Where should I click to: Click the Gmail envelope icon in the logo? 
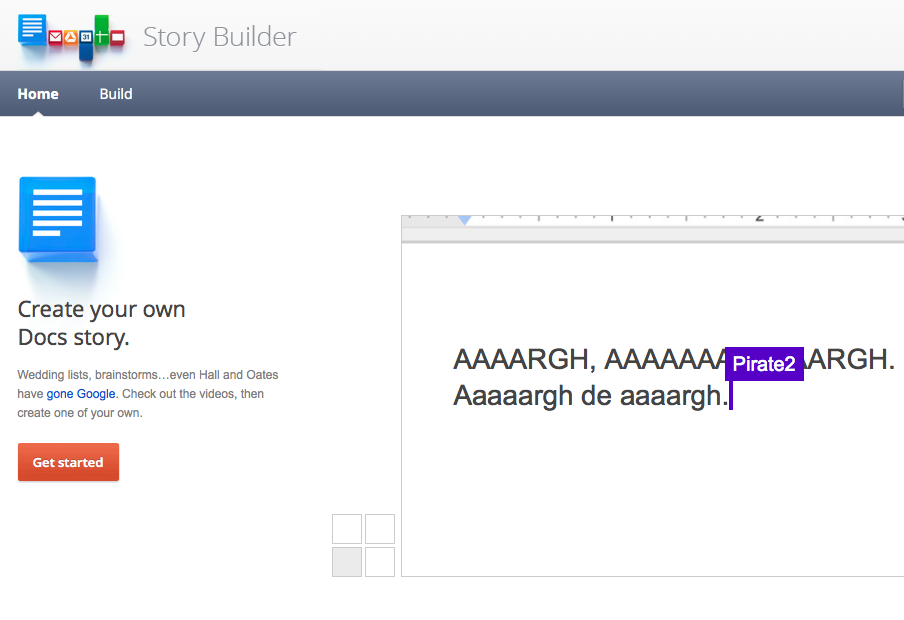[x=55, y=37]
